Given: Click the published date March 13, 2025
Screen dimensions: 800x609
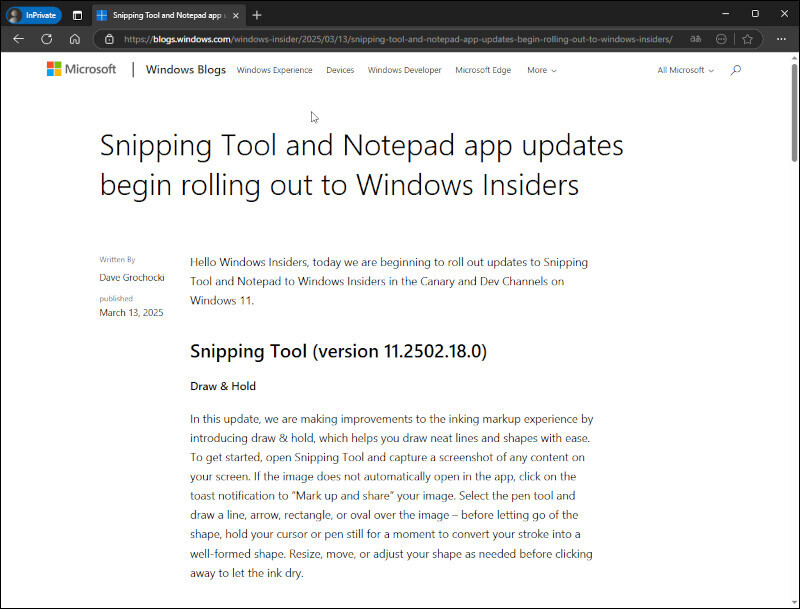Looking at the screenshot, I should (131, 312).
